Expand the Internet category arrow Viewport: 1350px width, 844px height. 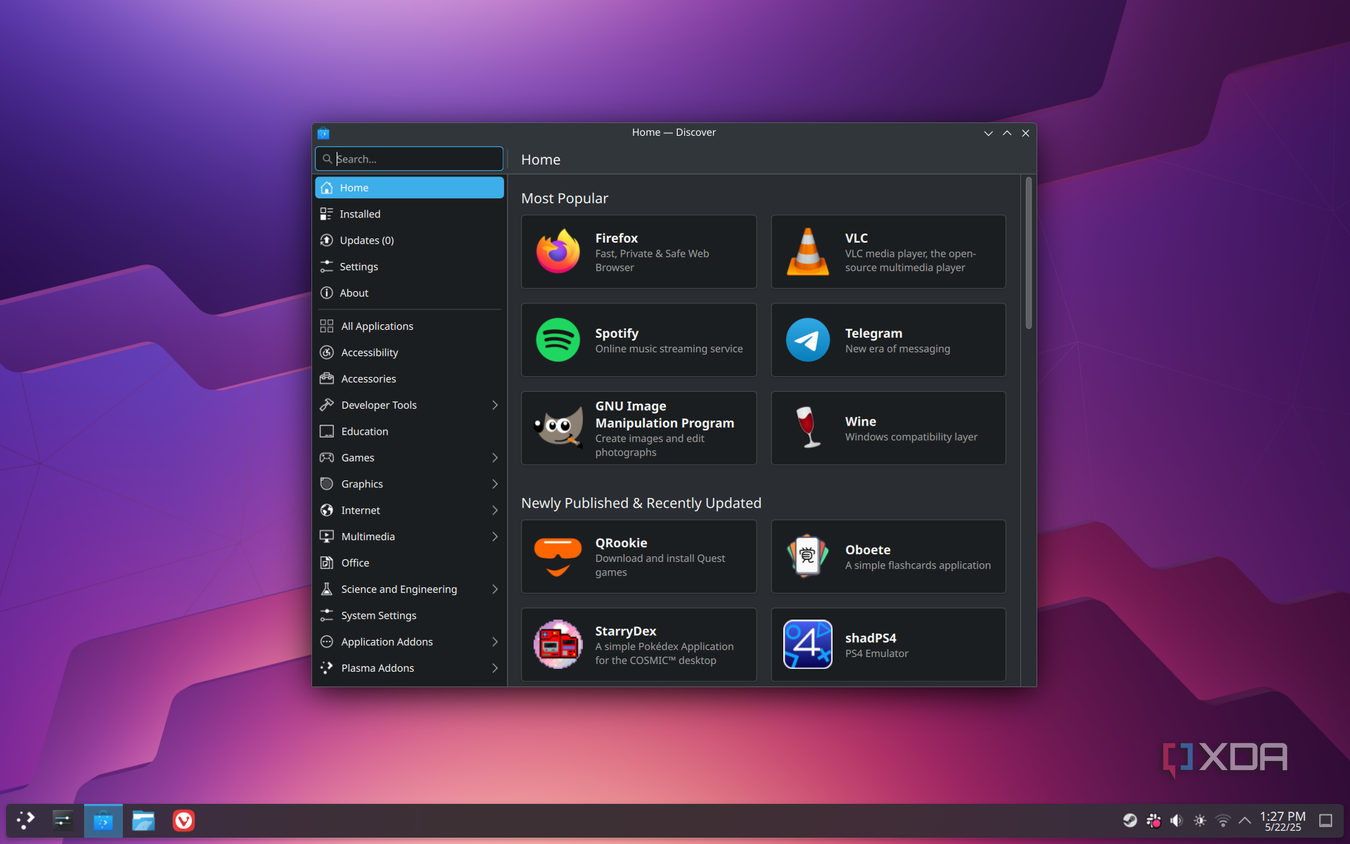tap(495, 510)
